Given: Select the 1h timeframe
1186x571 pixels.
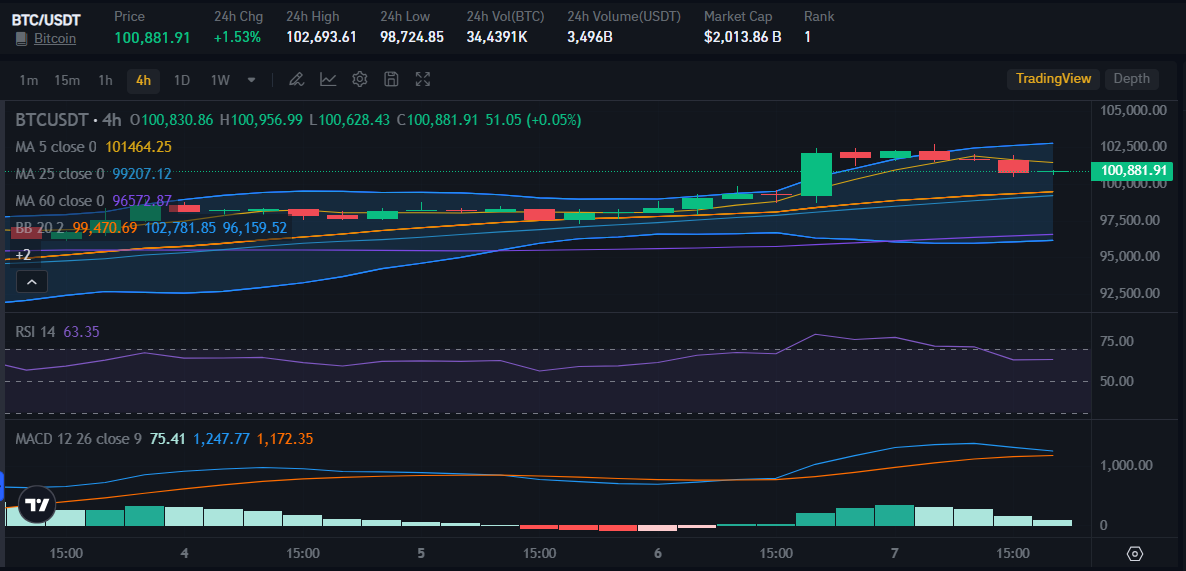Looking at the screenshot, I should click(x=105, y=80).
